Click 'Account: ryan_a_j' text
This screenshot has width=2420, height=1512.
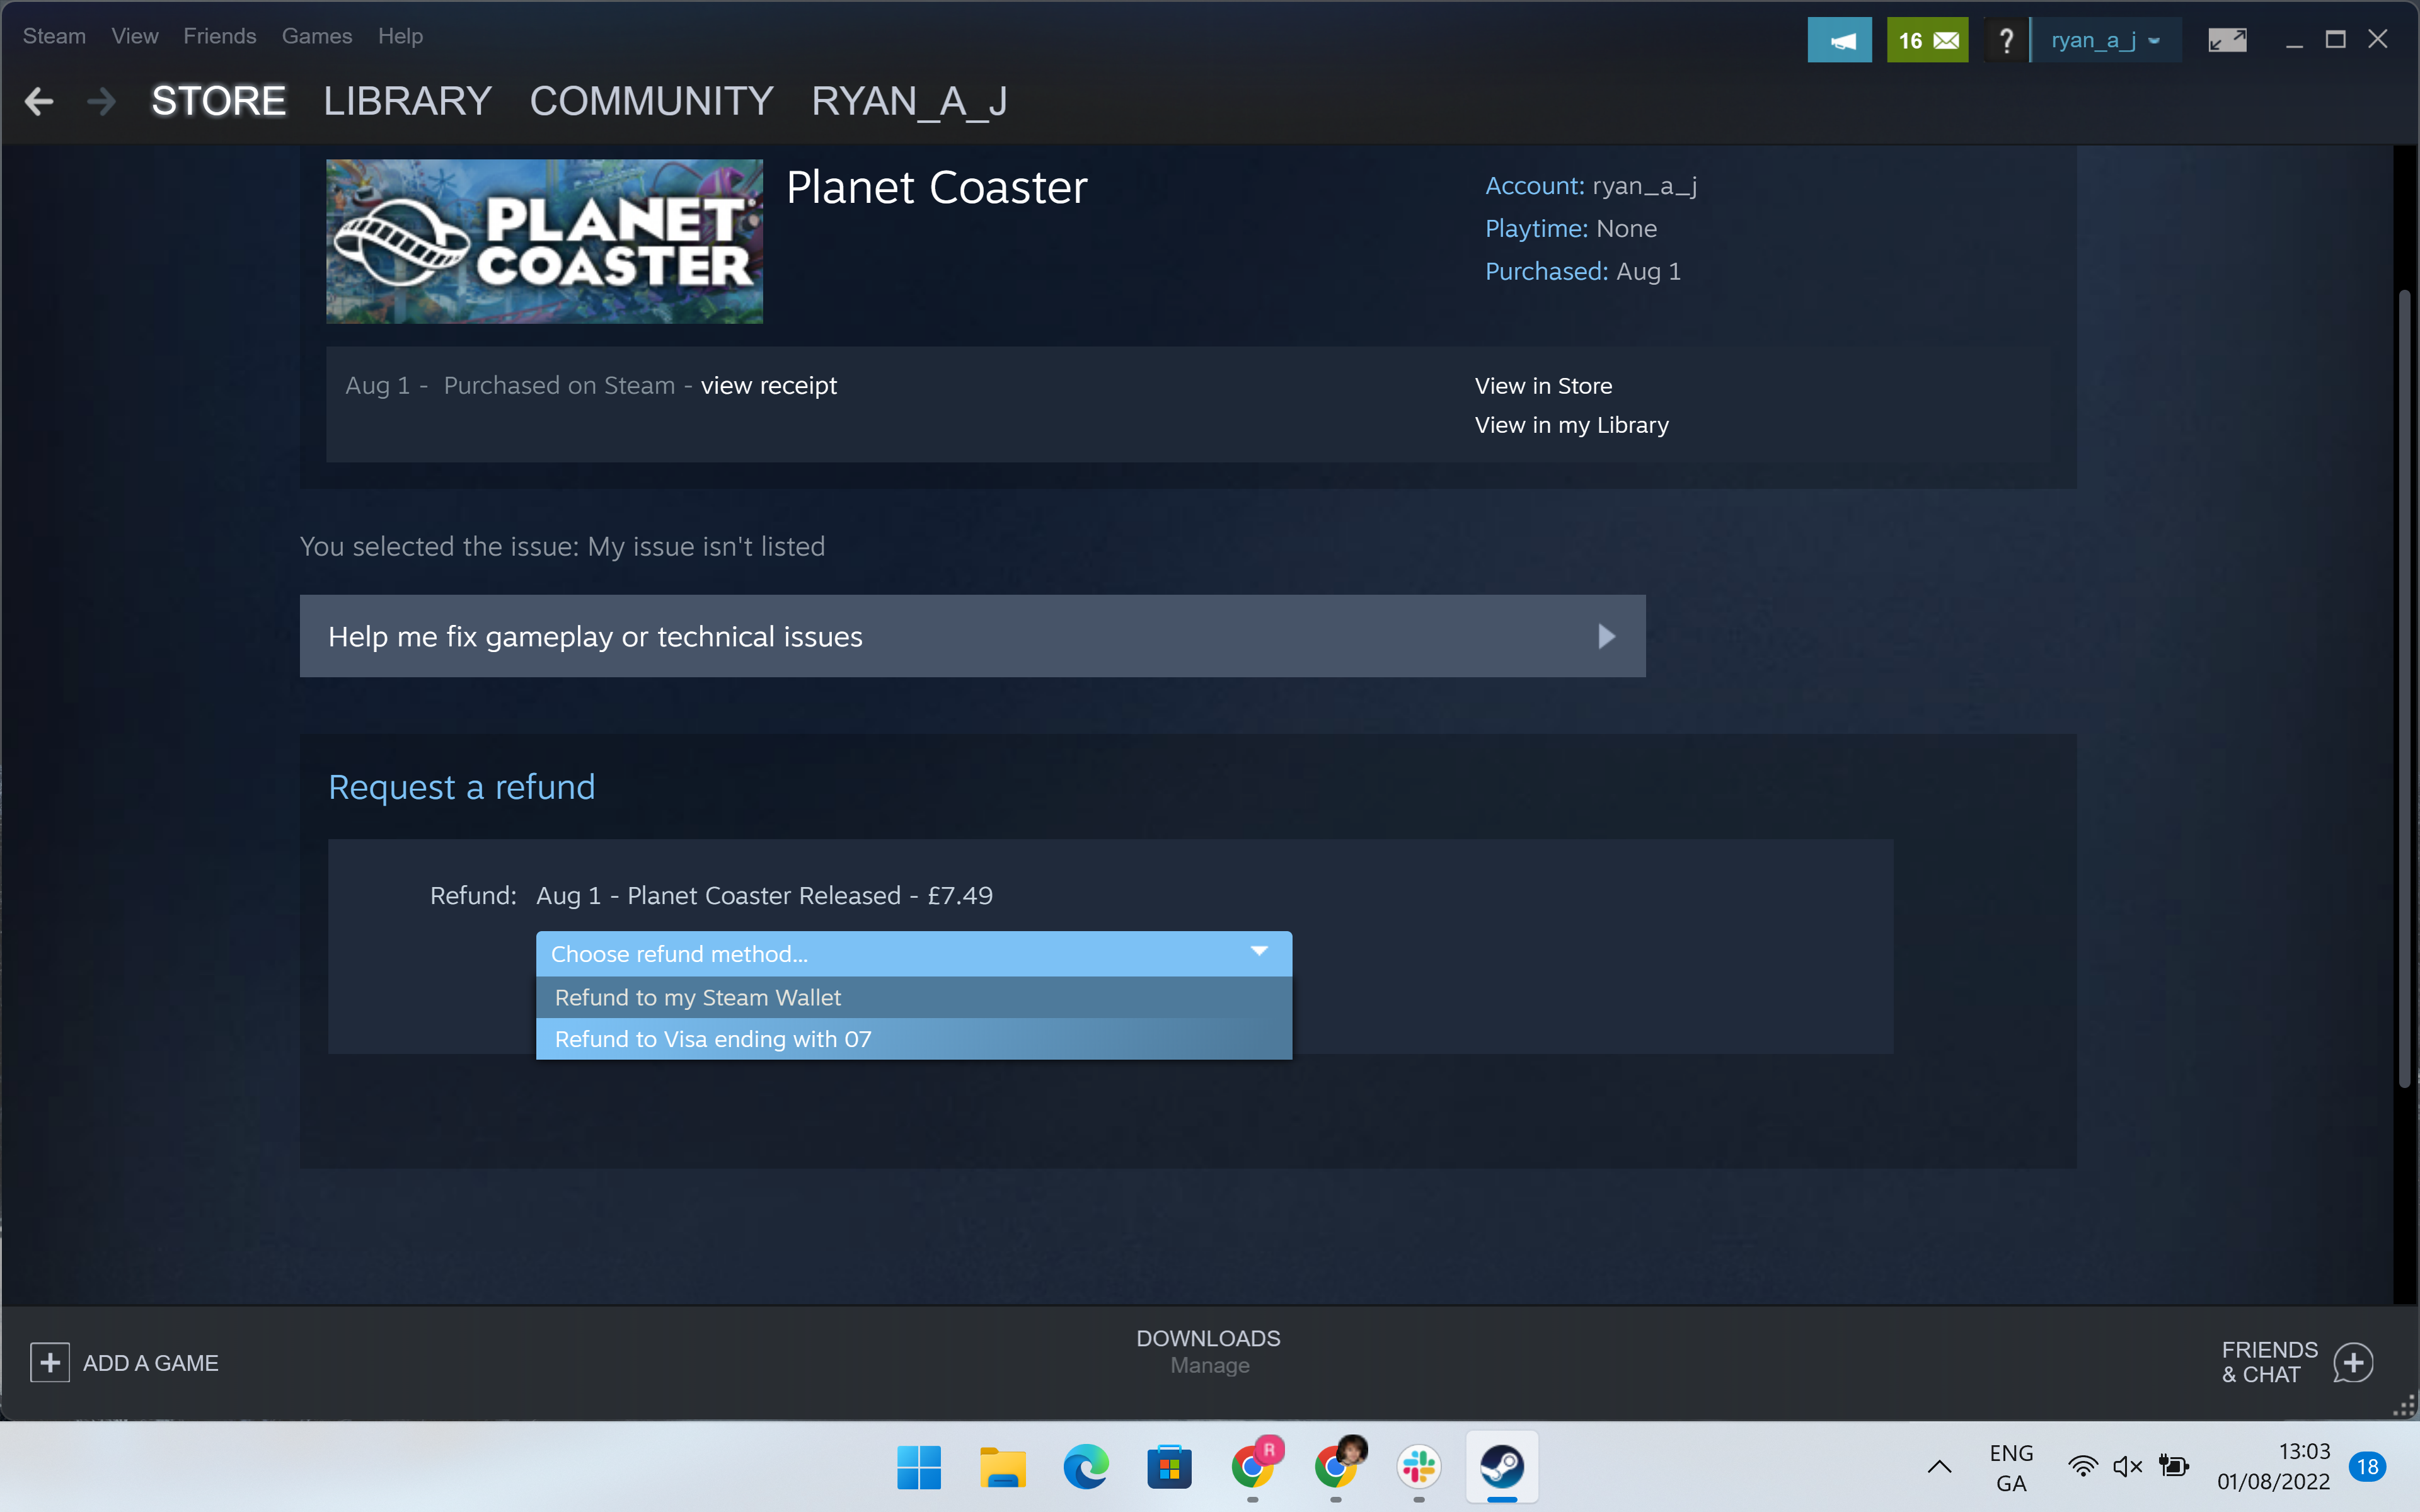coord(1590,186)
